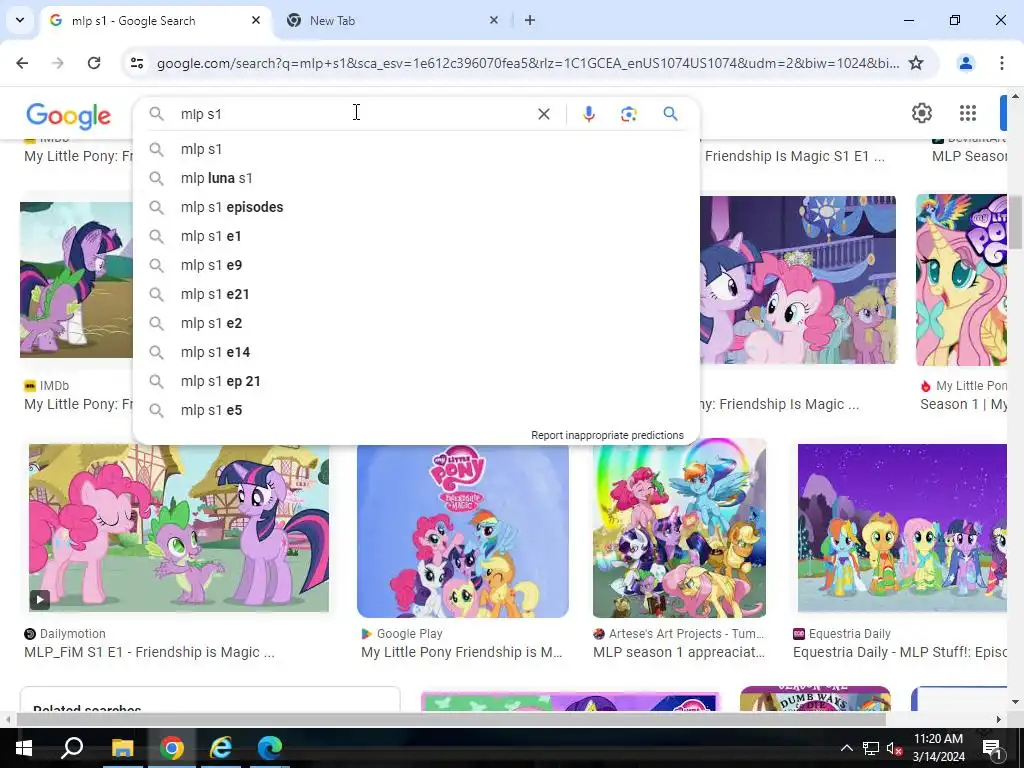The width and height of the screenshot is (1024, 768).
Task: Switch to the mlp s1 Google Search tab
Action: point(155,20)
